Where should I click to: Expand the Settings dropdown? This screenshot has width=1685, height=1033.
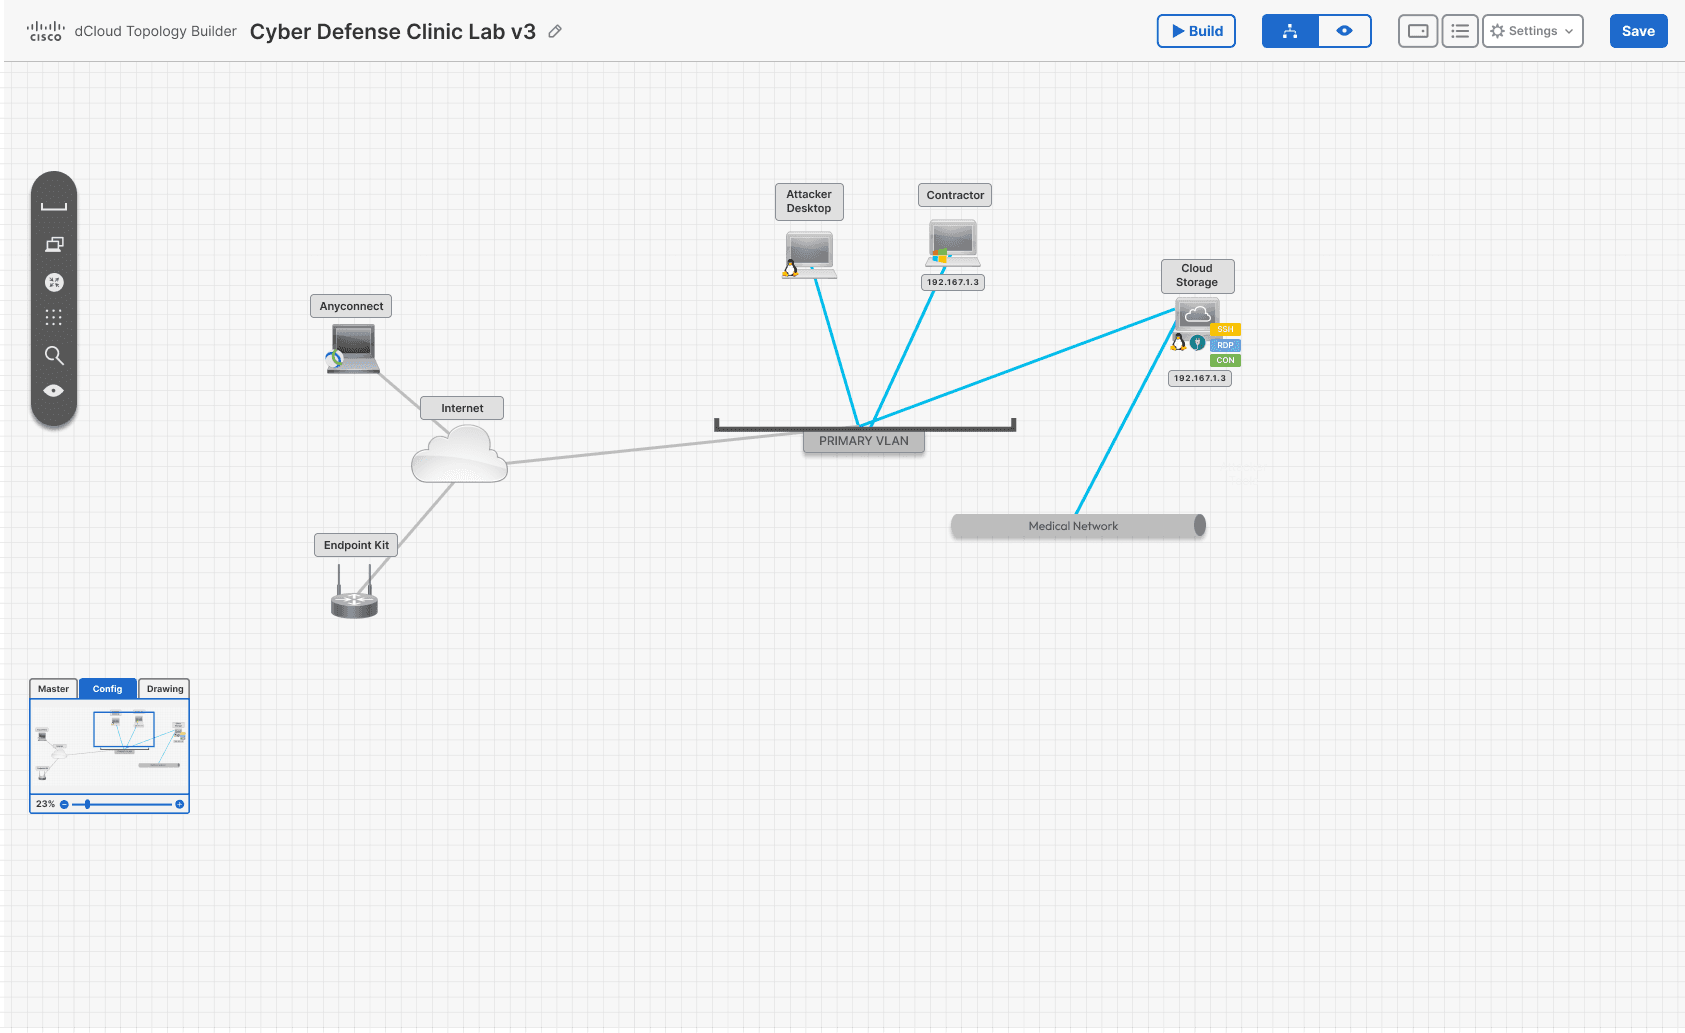click(1532, 31)
